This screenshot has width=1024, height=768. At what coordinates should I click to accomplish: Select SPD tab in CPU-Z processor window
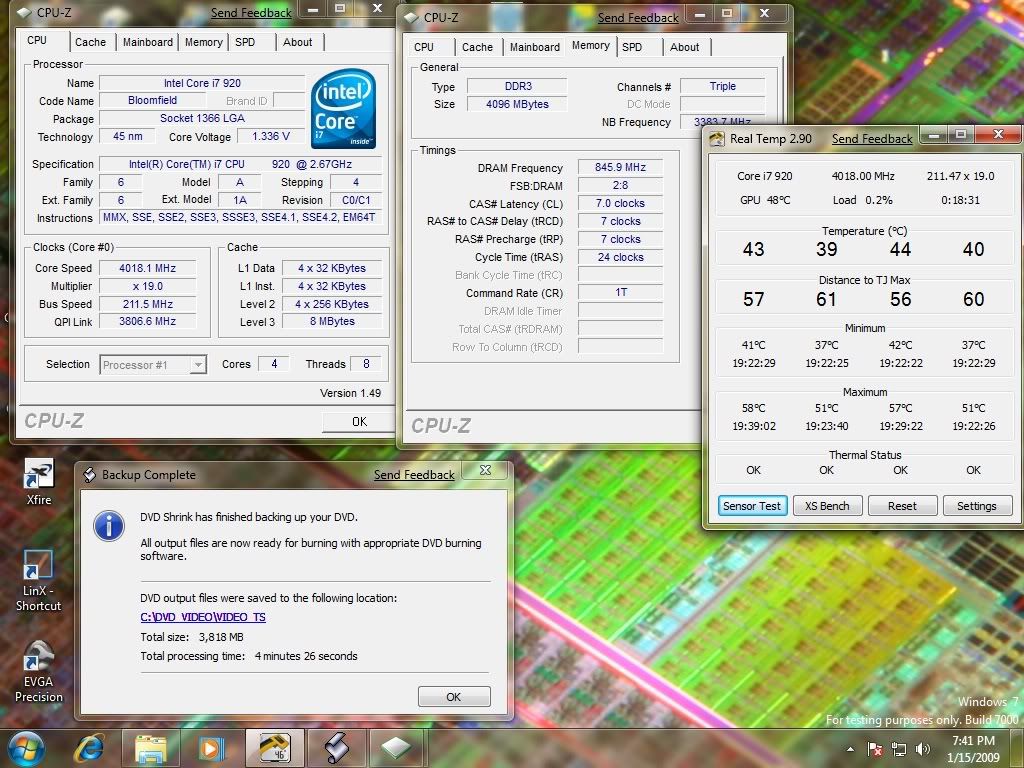click(245, 42)
